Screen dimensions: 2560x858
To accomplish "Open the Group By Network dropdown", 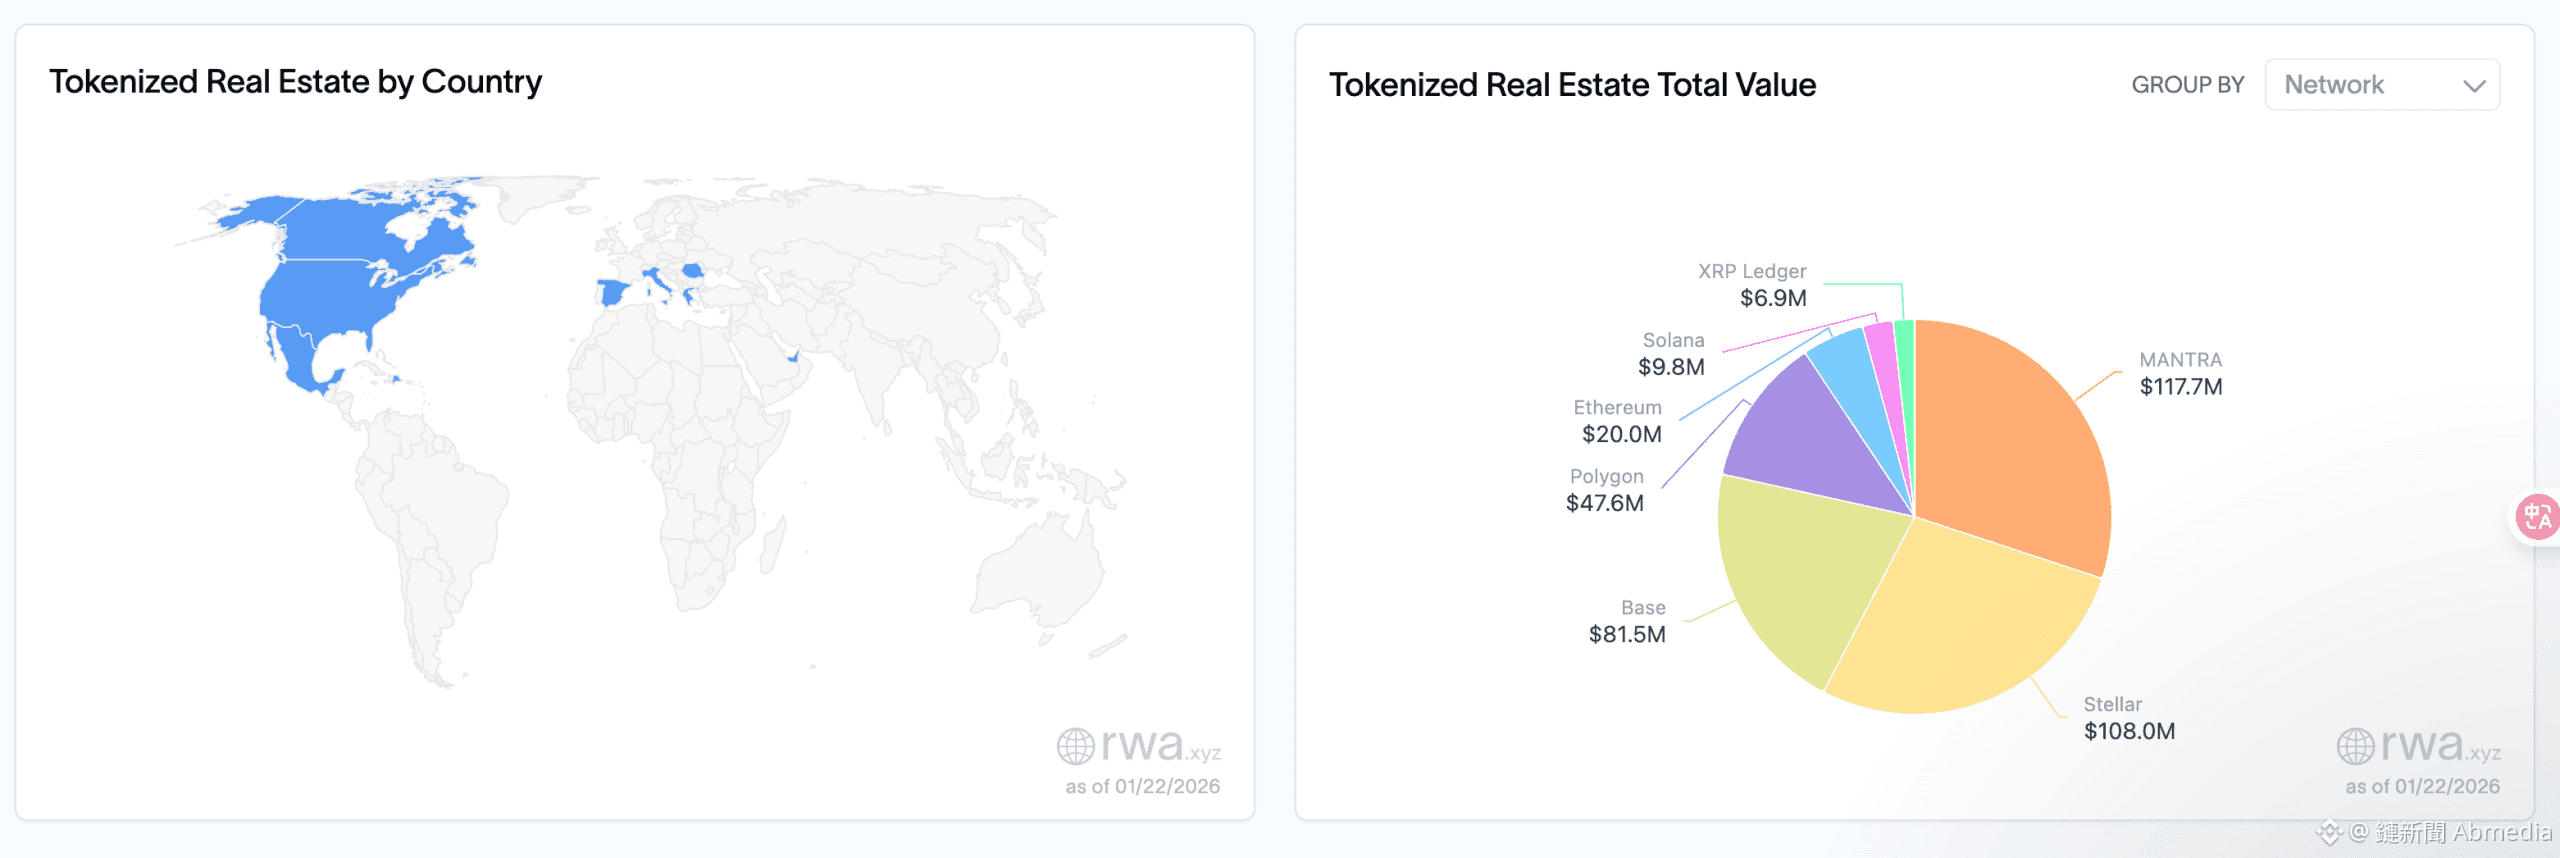I will (2381, 85).
